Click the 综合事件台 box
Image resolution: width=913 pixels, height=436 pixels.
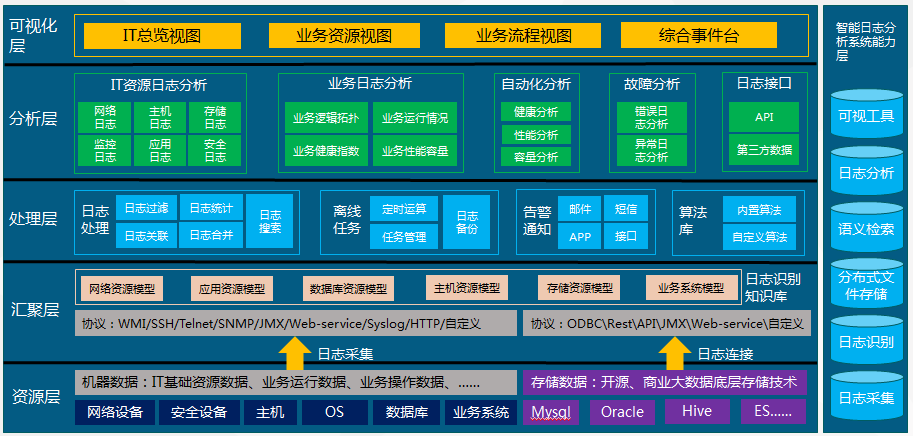click(x=699, y=36)
